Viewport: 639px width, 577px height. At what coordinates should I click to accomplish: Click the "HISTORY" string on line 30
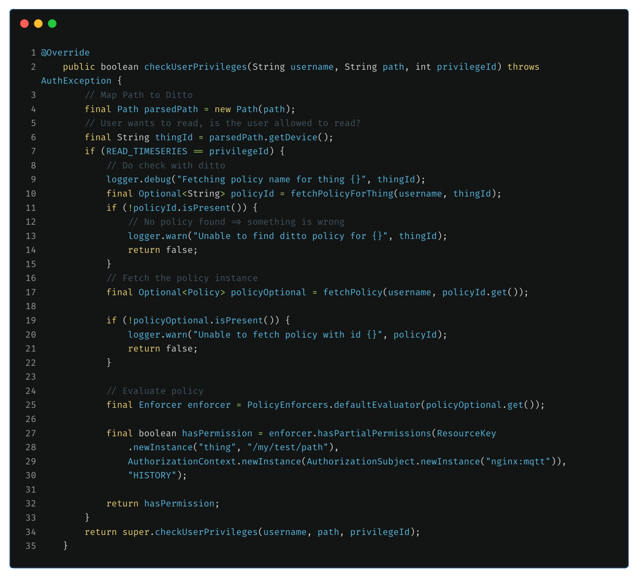pos(152,476)
